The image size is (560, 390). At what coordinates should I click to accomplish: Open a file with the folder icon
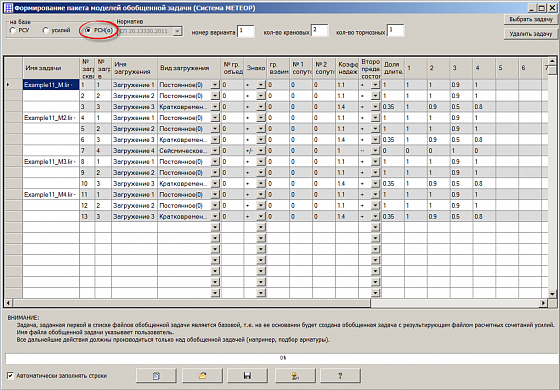point(202,376)
